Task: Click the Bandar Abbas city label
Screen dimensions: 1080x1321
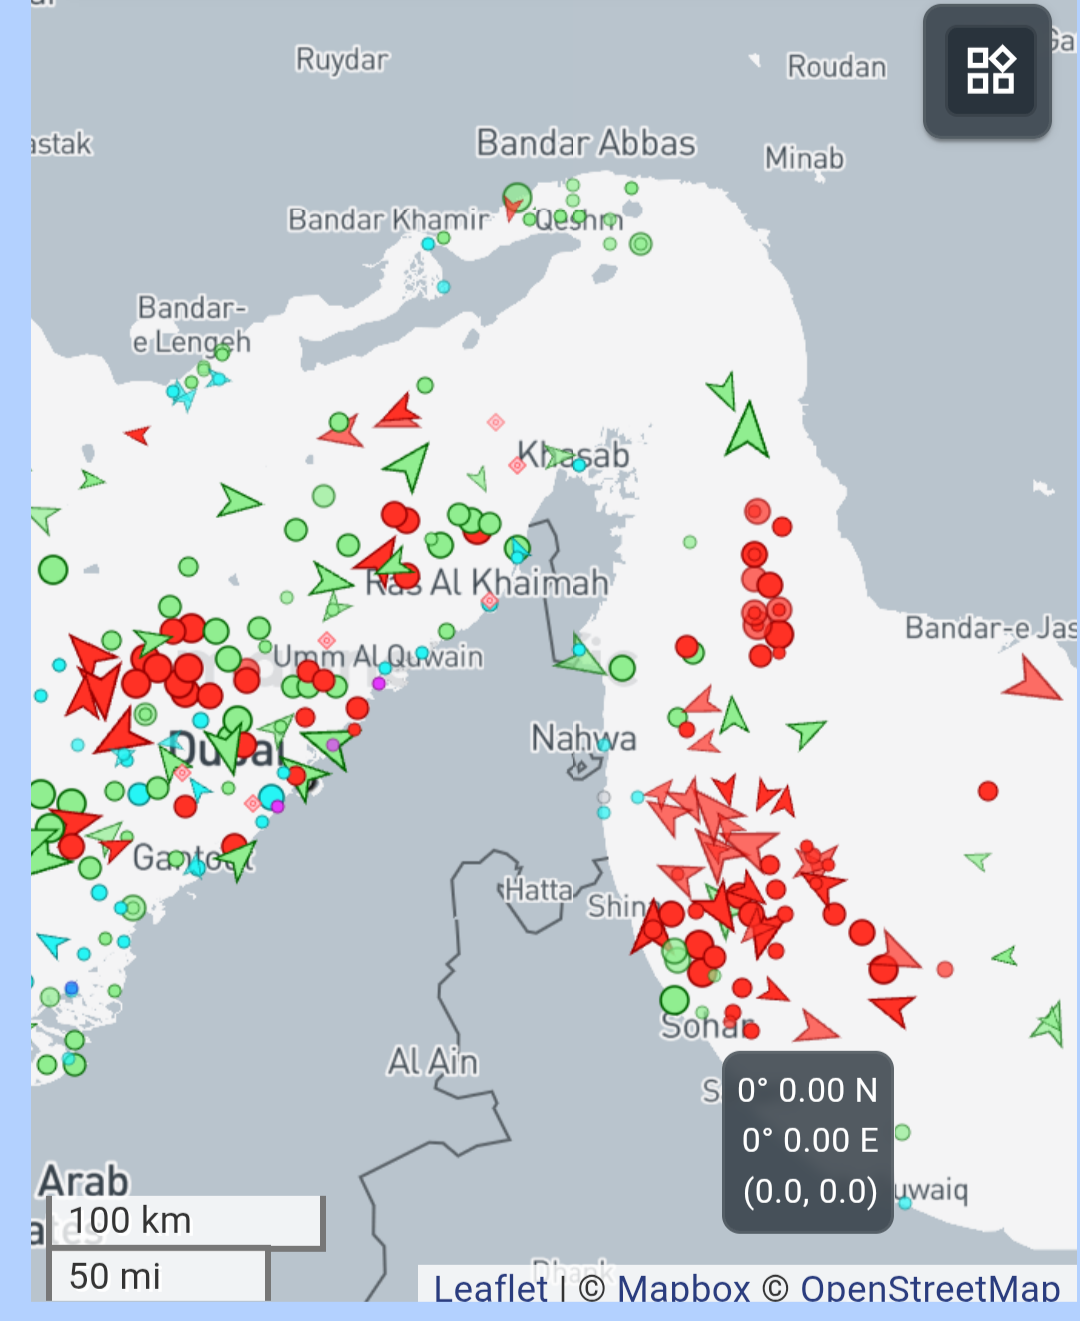Action: (586, 143)
